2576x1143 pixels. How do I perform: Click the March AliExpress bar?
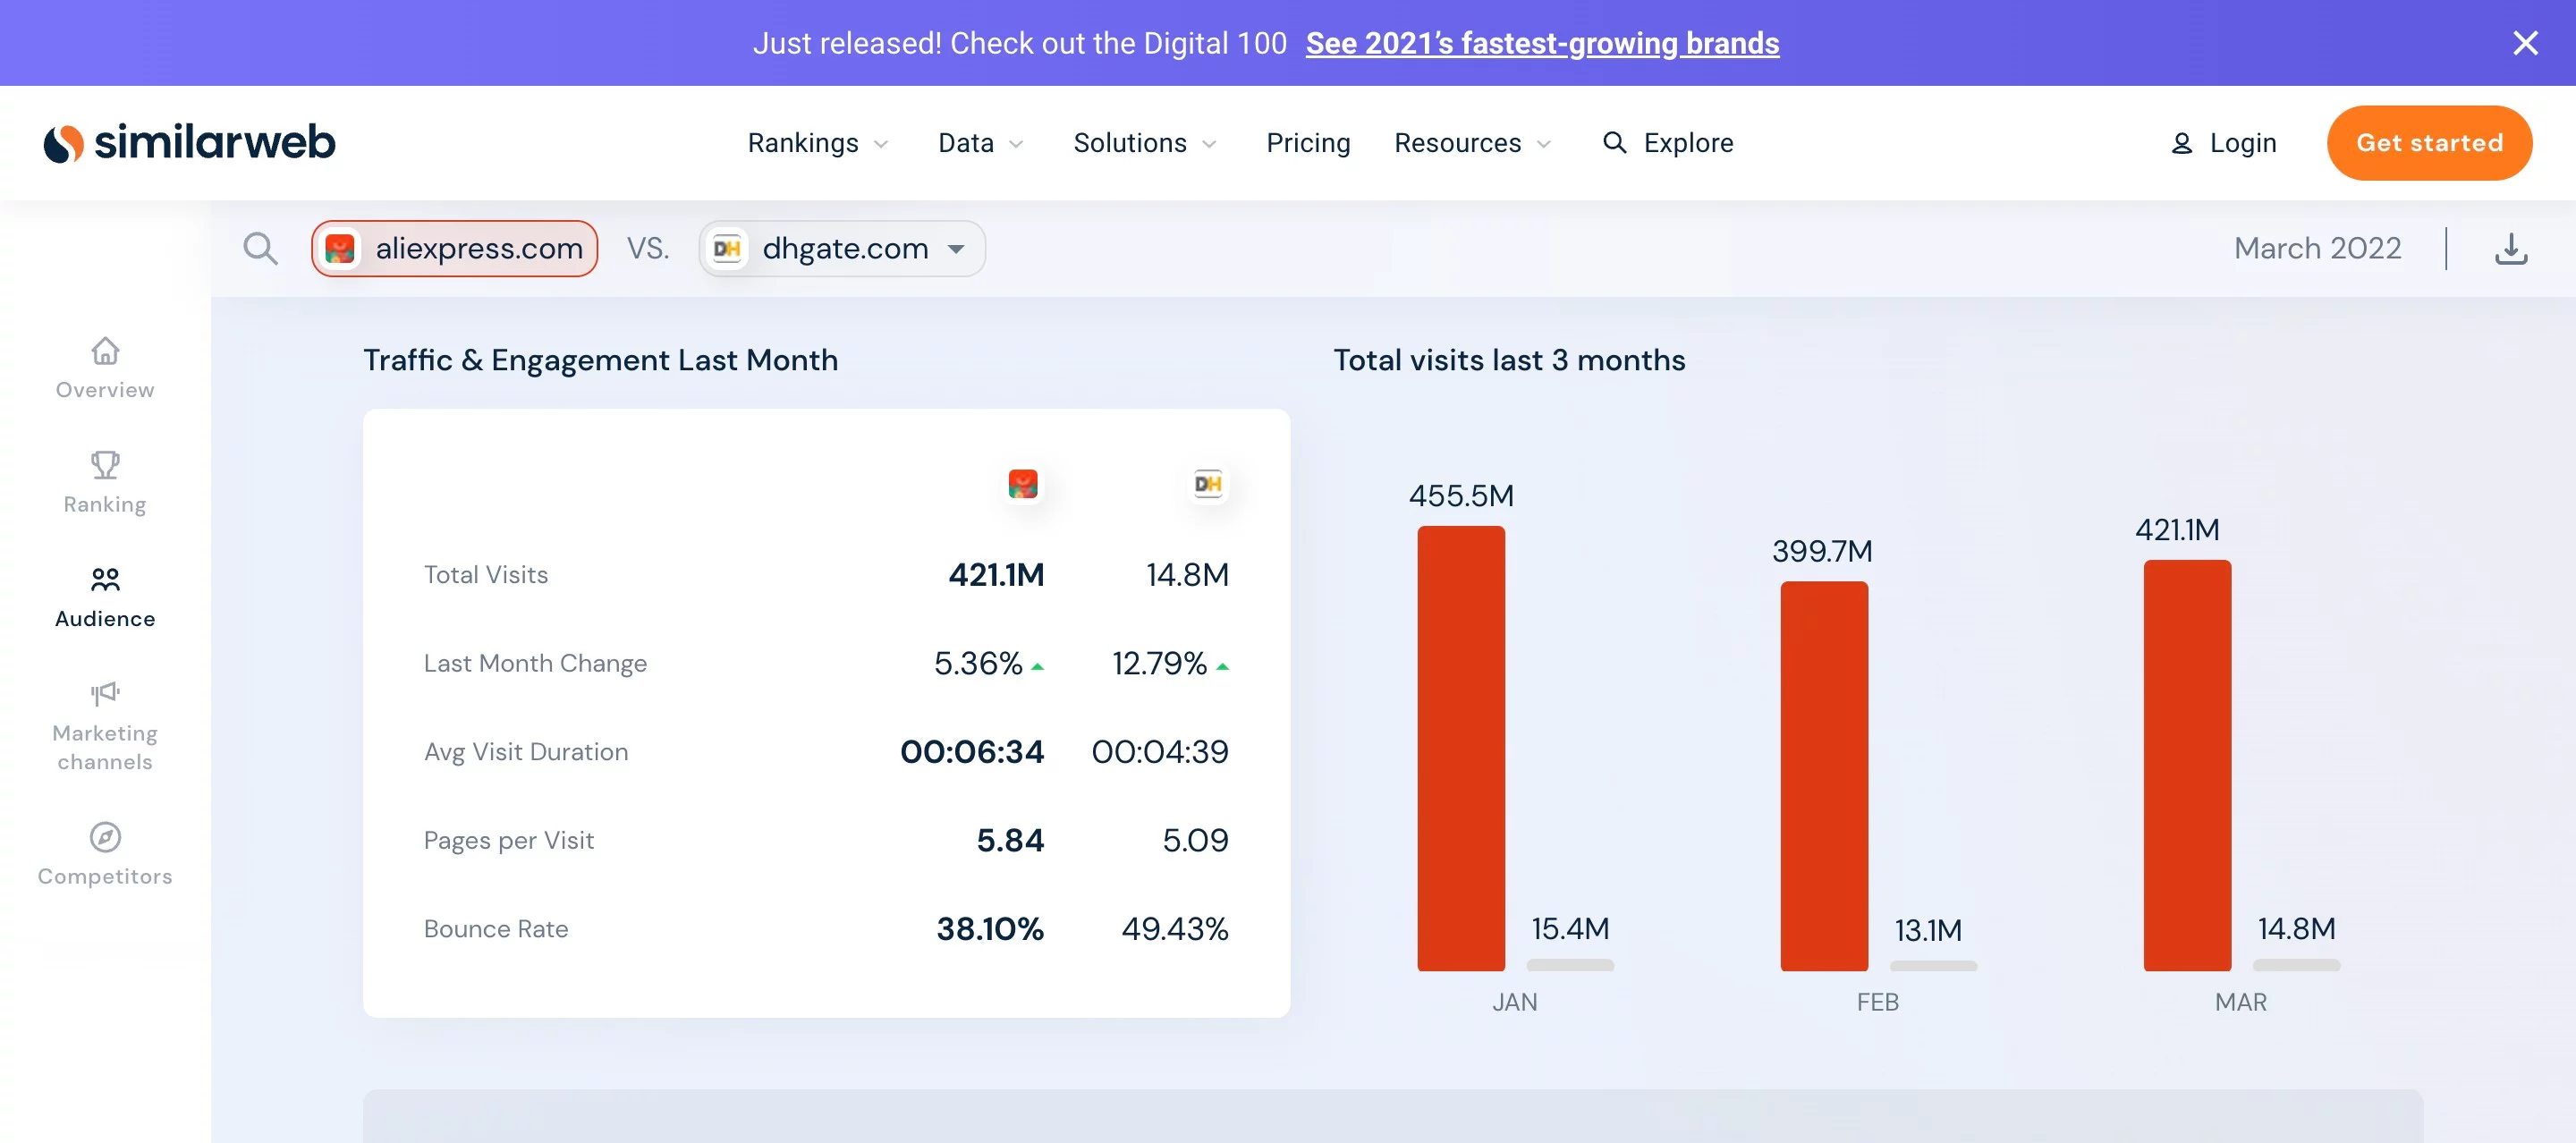pyautogui.click(x=2187, y=765)
